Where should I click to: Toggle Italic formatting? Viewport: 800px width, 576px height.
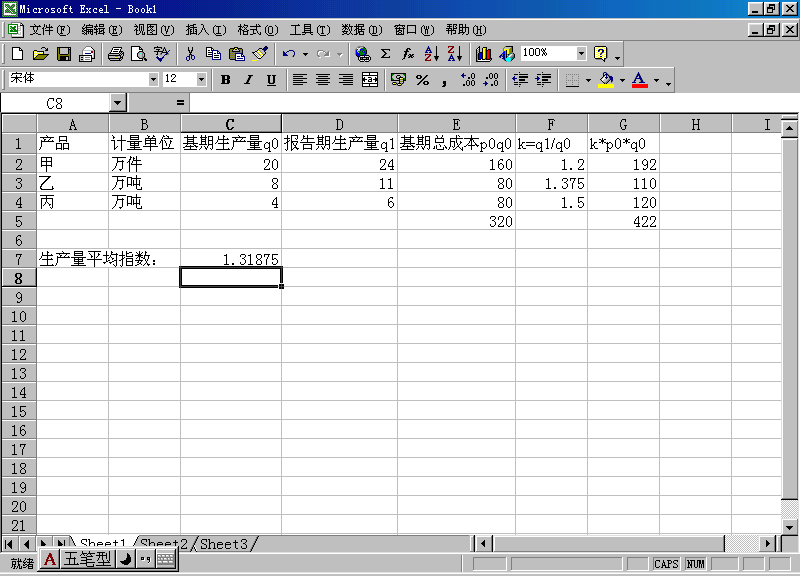tap(248, 79)
